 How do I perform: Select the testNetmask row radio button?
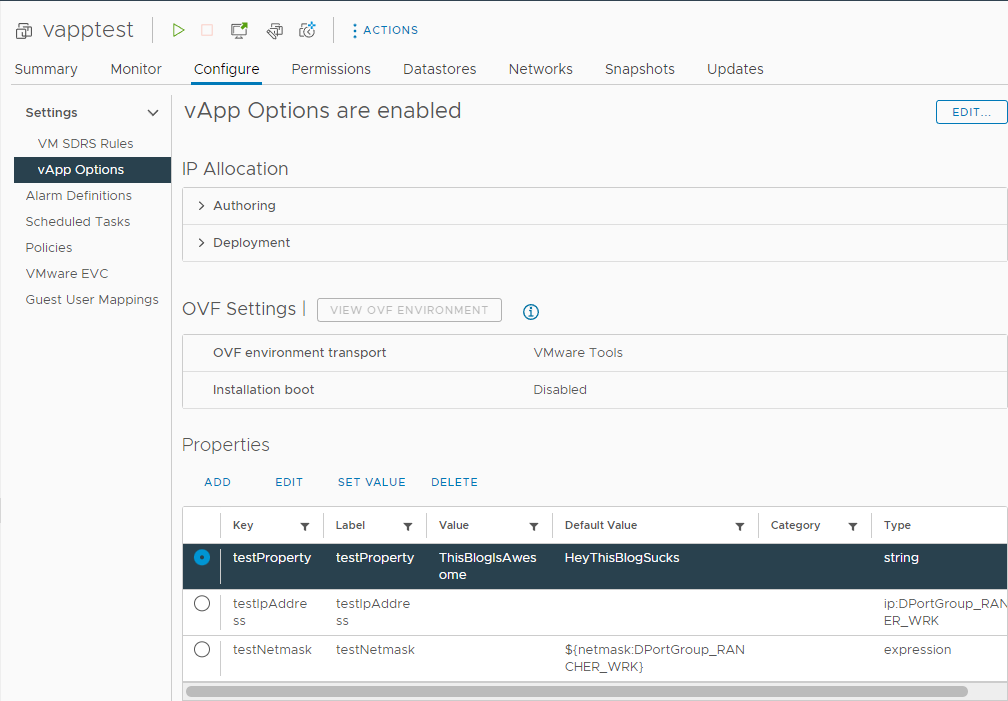click(x=202, y=650)
